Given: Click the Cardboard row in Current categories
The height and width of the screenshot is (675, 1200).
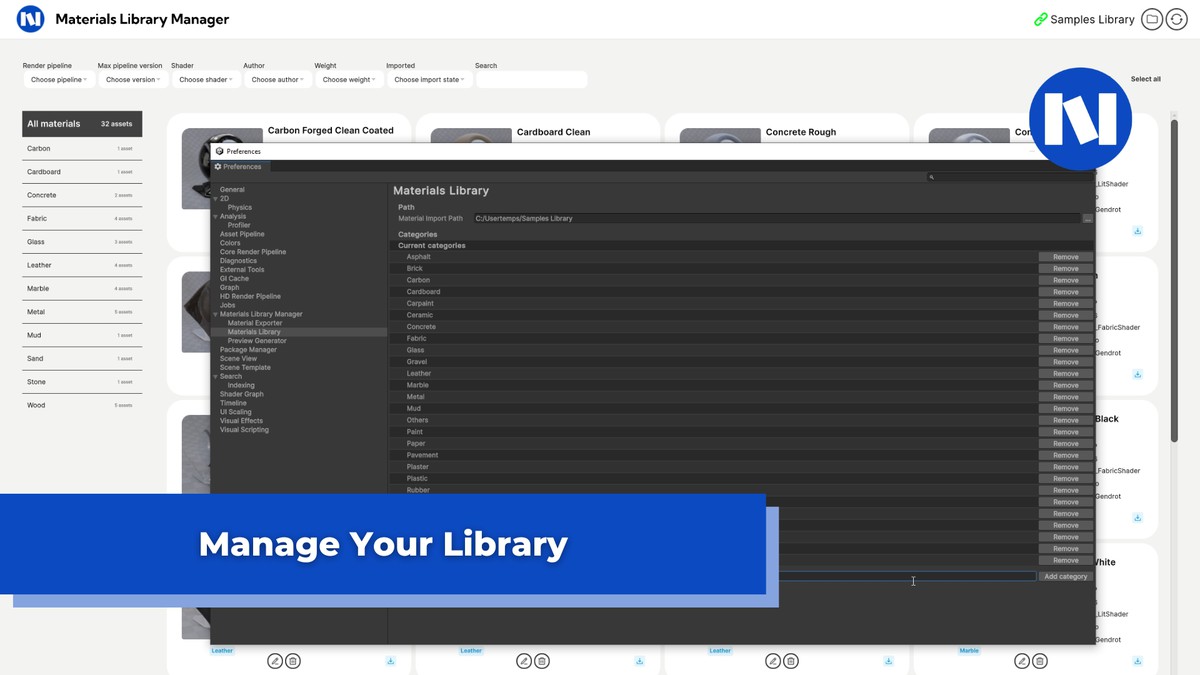Looking at the screenshot, I should click(x=713, y=292).
